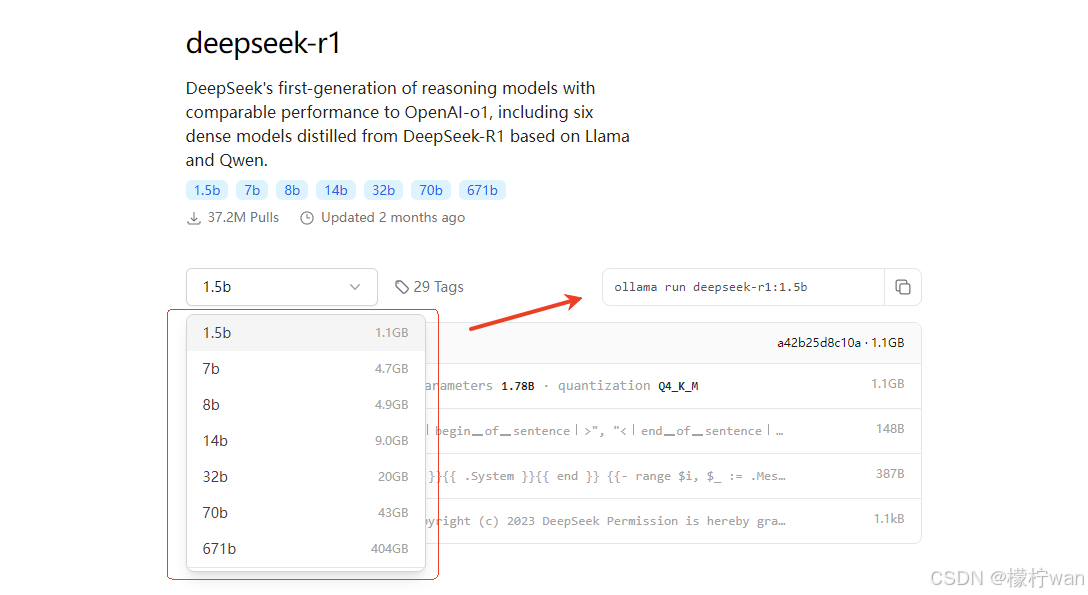Open the 29 Tags link

coord(430,287)
